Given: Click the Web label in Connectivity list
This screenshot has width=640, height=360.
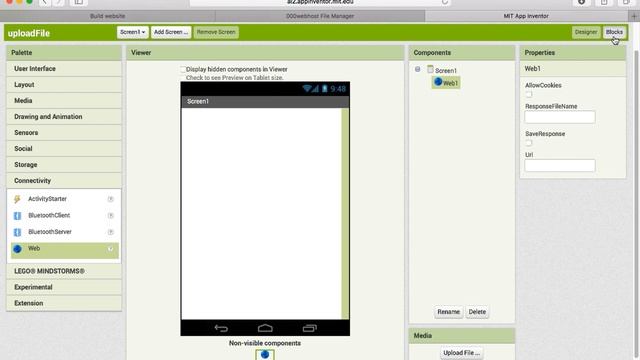Looking at the screenshot, I should (34, 248).
